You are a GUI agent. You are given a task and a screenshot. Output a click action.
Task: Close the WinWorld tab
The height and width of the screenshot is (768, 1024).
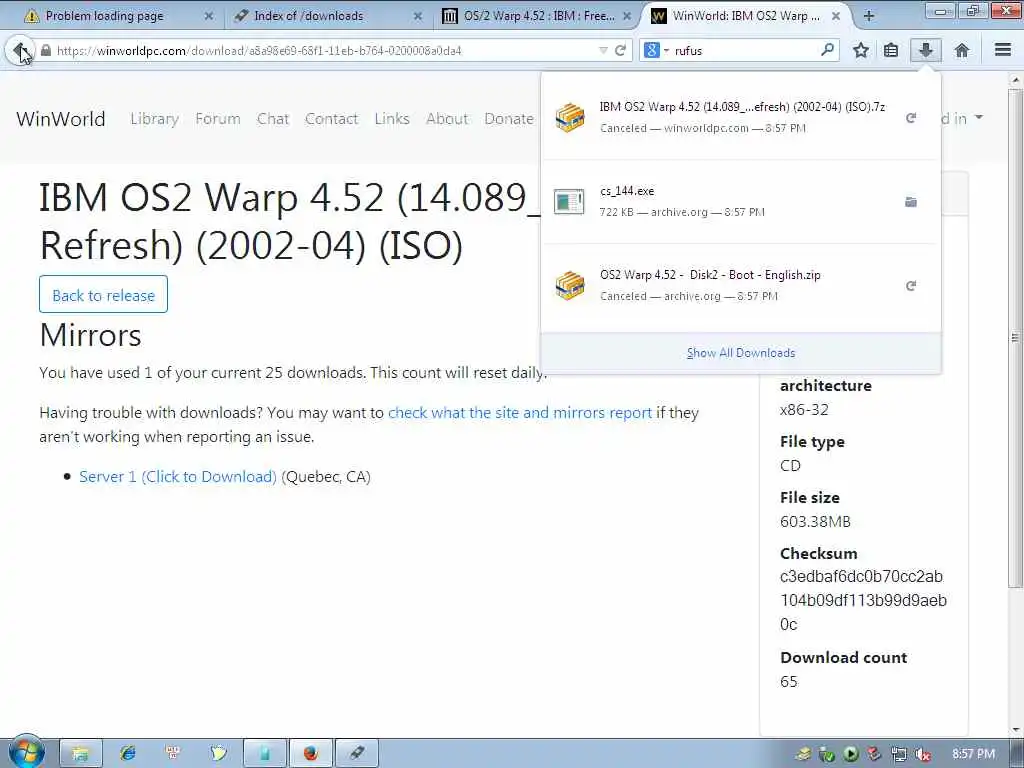[x=836, y=16]
